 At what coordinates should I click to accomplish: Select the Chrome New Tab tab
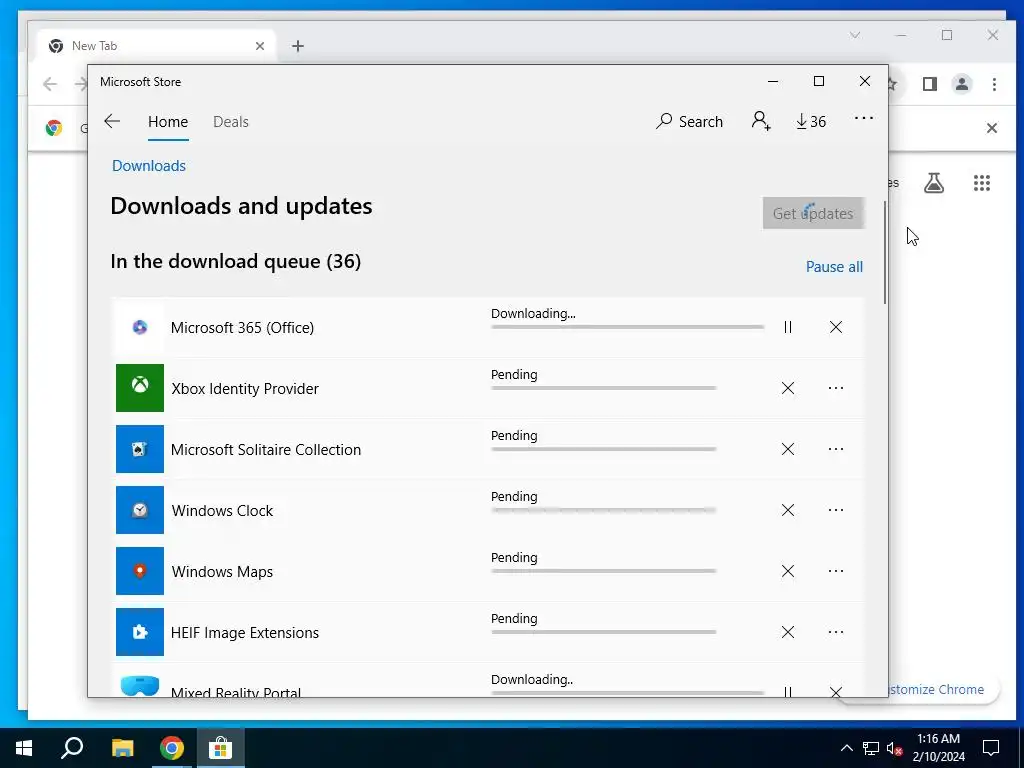tap(157, 46)
